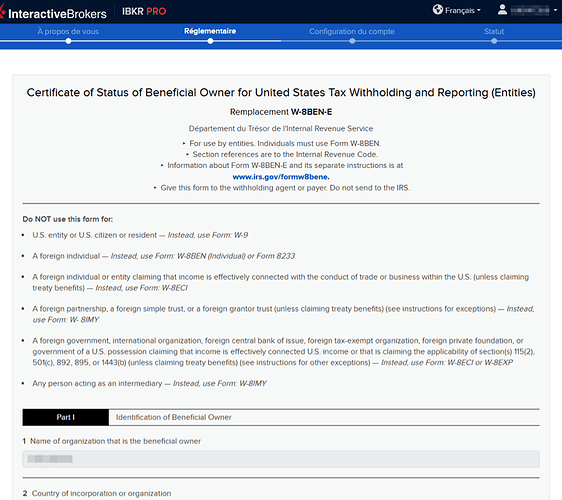The image size is (562, 500).
Task: Open the Configuration du compte step
Action: coord(352,32)
